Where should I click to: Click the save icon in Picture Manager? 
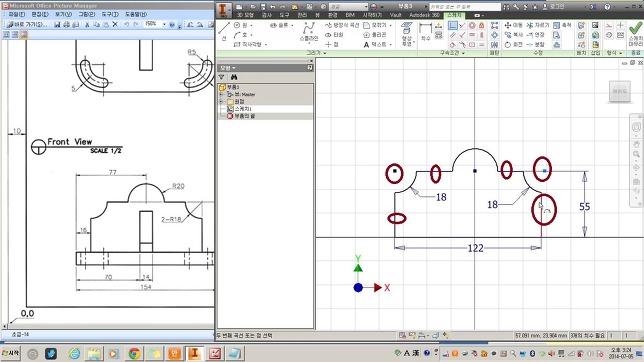57,25
